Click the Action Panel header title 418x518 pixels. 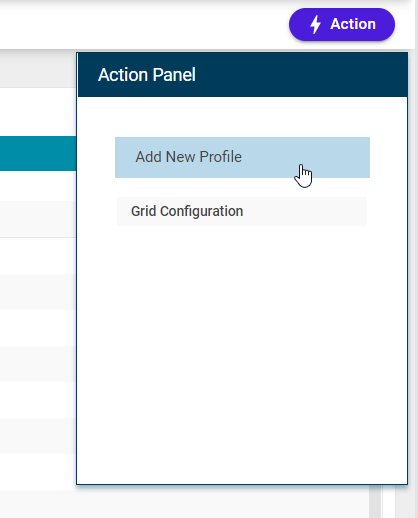[147, 75]
